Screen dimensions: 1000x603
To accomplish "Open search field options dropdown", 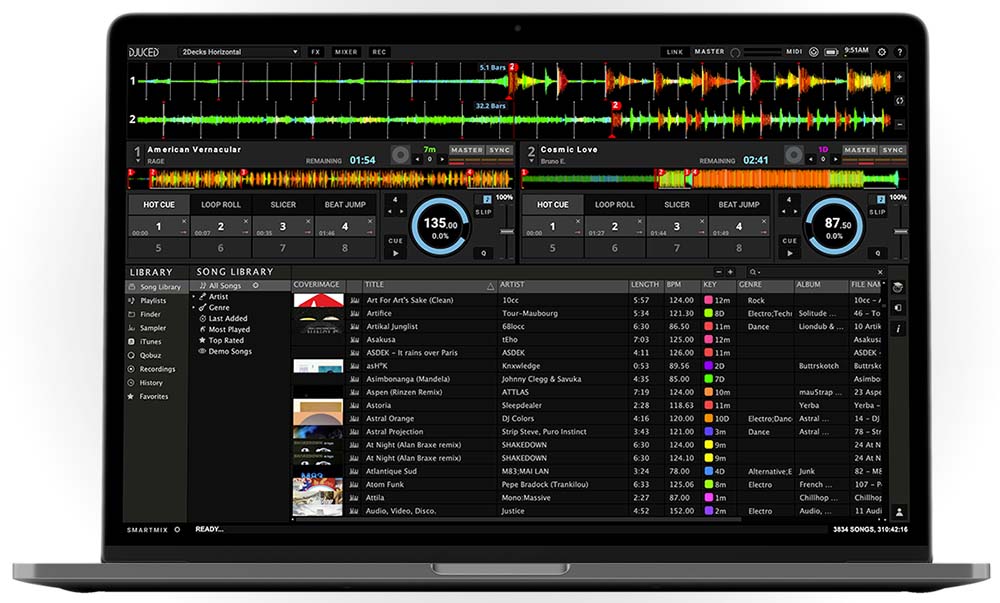I will tap(754, 272).
